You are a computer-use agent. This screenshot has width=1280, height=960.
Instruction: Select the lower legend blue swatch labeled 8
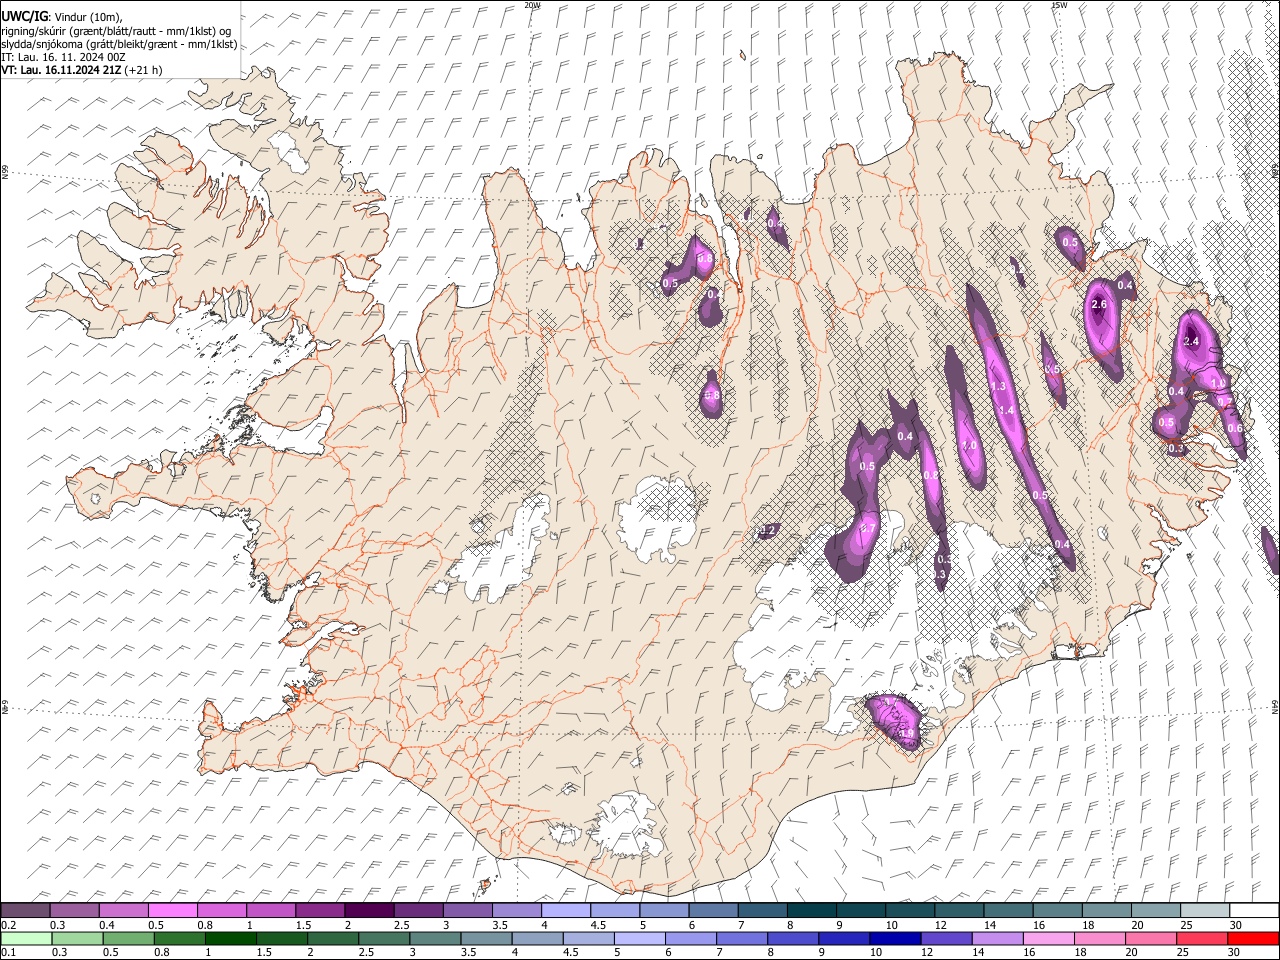tap(793, 938)
